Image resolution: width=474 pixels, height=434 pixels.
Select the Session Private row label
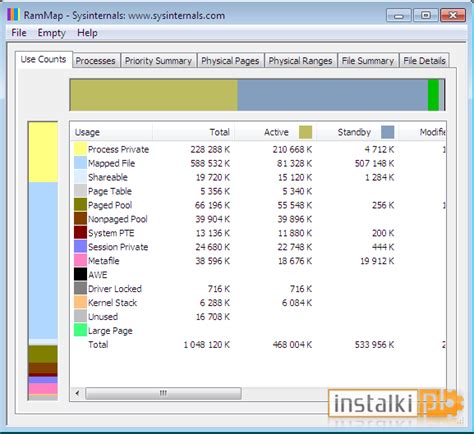[118, 247]
